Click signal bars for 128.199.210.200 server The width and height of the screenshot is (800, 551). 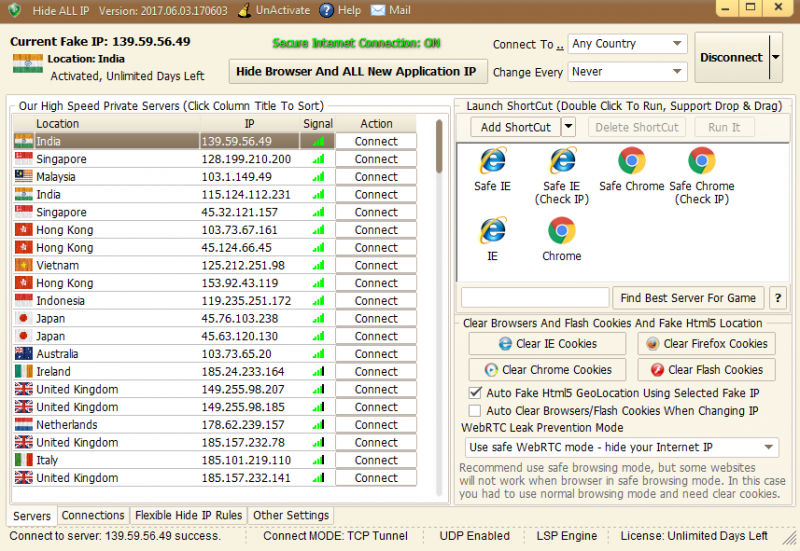point(318,159)
